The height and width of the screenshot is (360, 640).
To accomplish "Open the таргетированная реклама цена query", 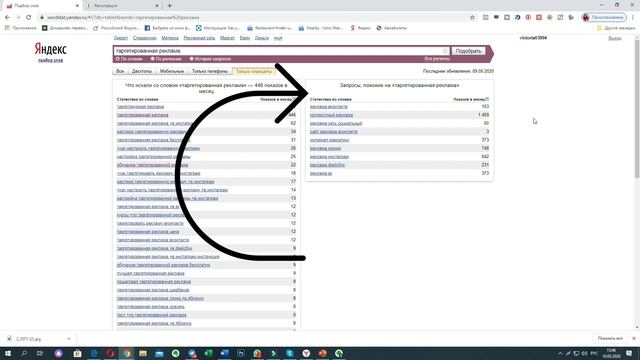I will tap(148, 231).
